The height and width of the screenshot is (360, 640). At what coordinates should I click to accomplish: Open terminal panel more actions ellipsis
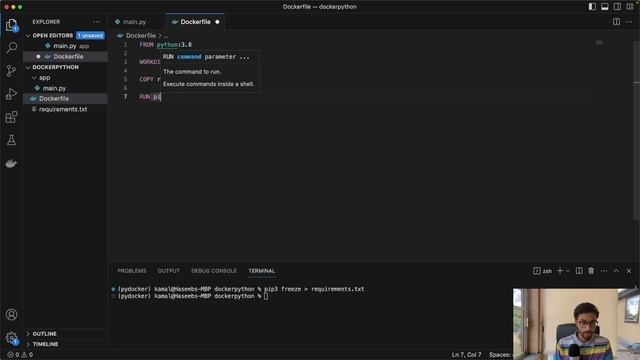[604, 271]
